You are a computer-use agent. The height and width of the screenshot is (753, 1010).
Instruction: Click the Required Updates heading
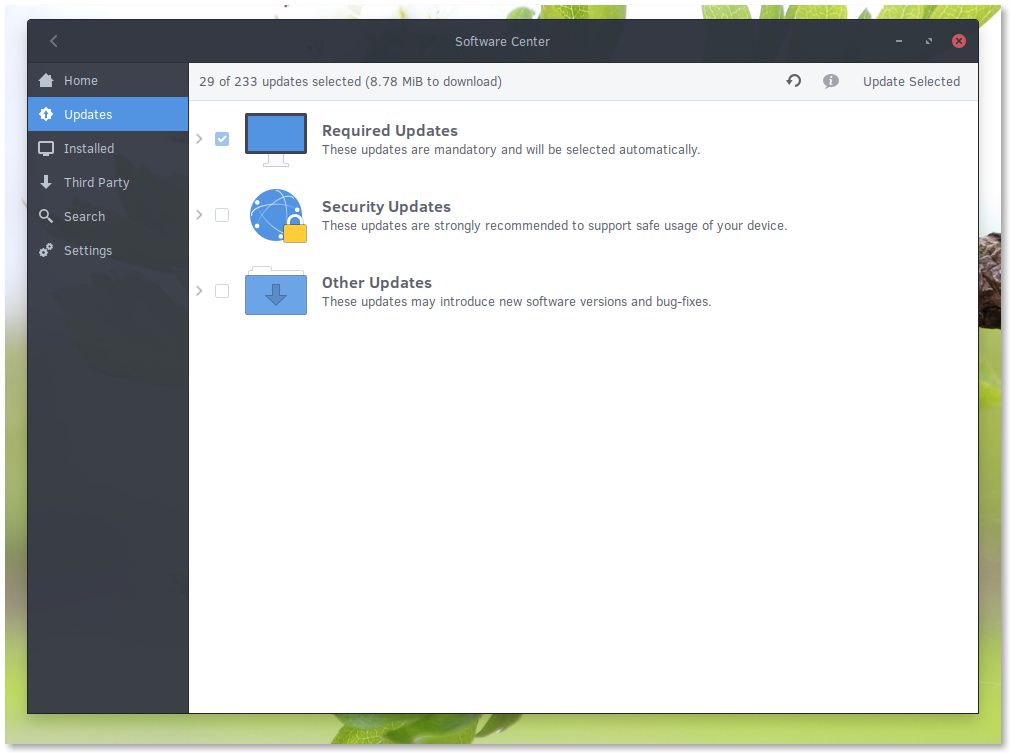coord(390,131)
